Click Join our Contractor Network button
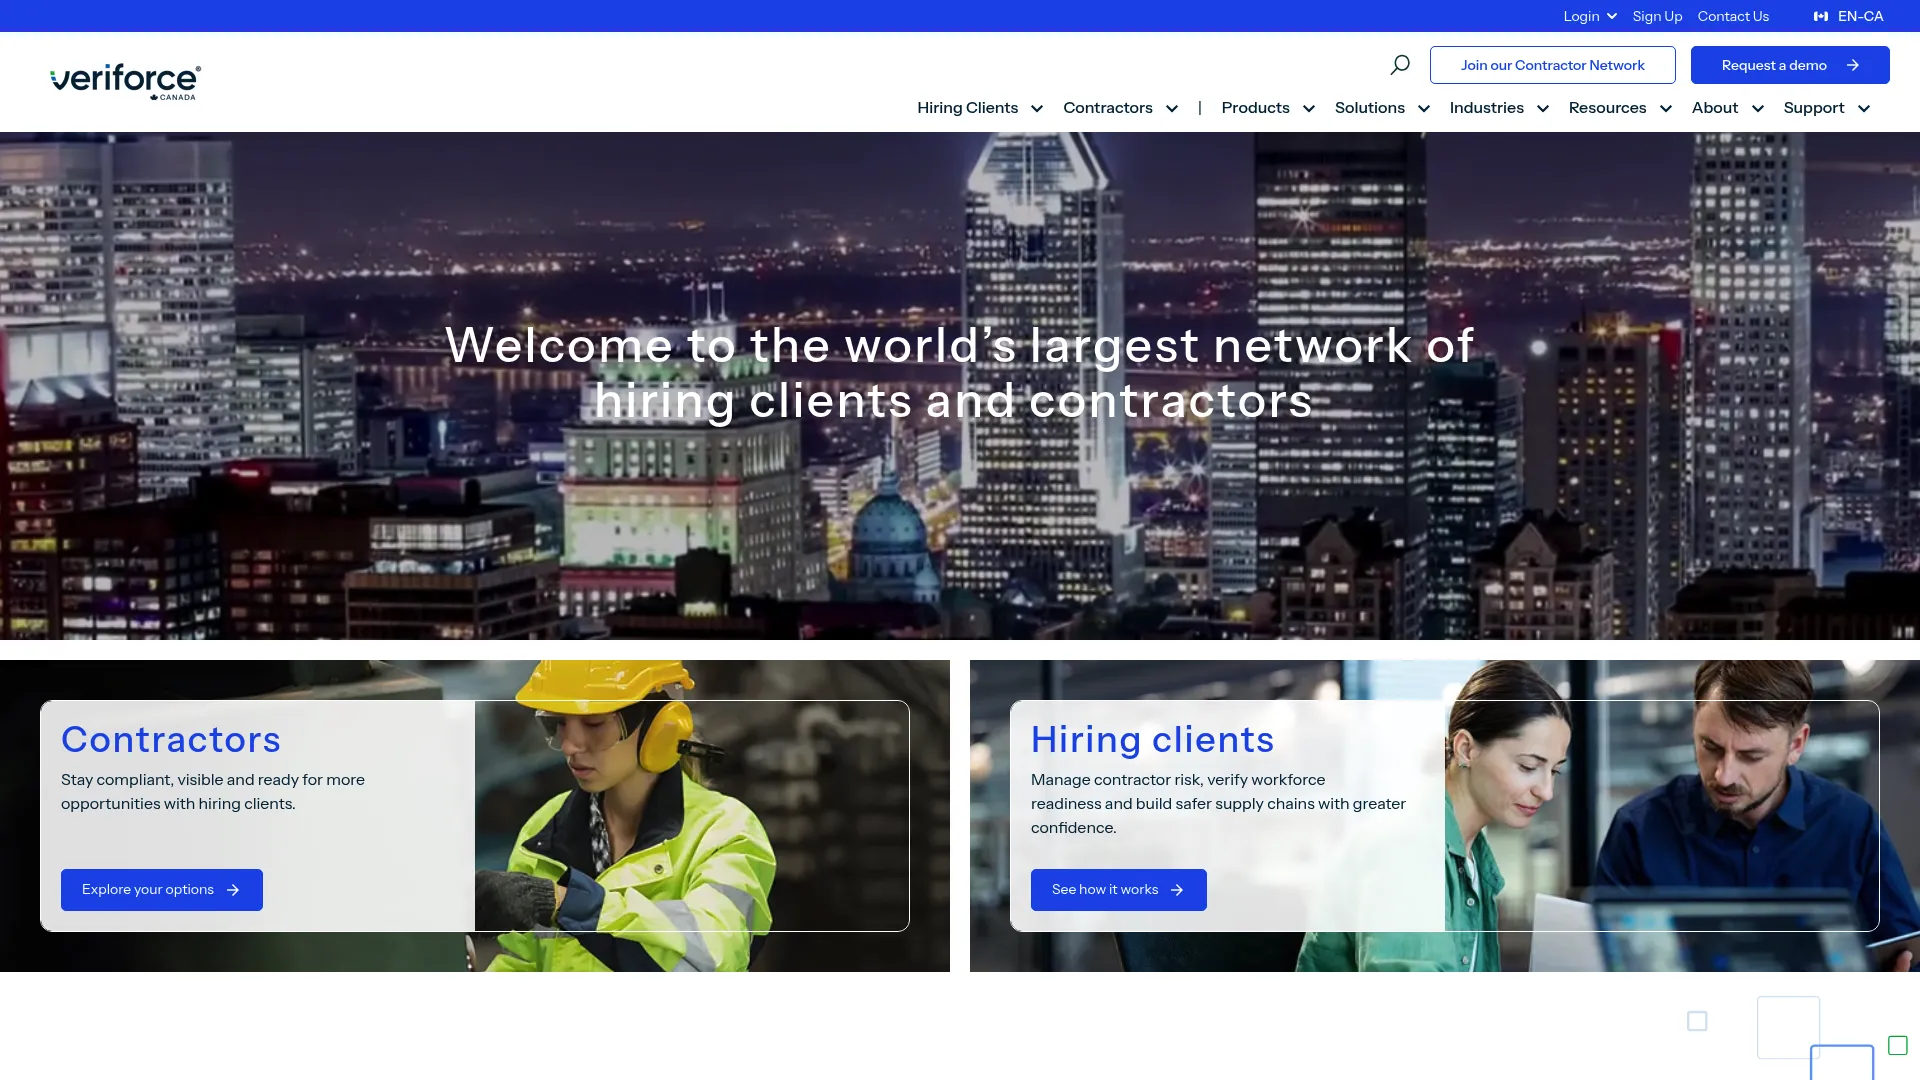Screen dimensions: 1920x1080 click(1552, 65)
